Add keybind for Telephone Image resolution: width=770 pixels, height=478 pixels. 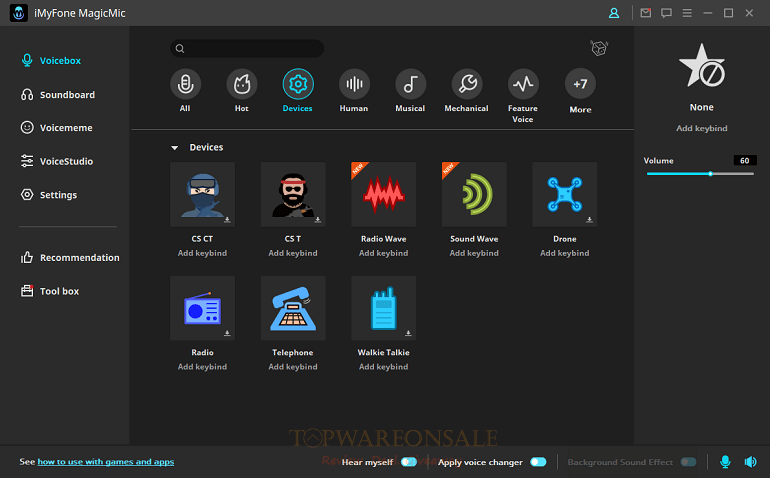(x=293, y=366)
